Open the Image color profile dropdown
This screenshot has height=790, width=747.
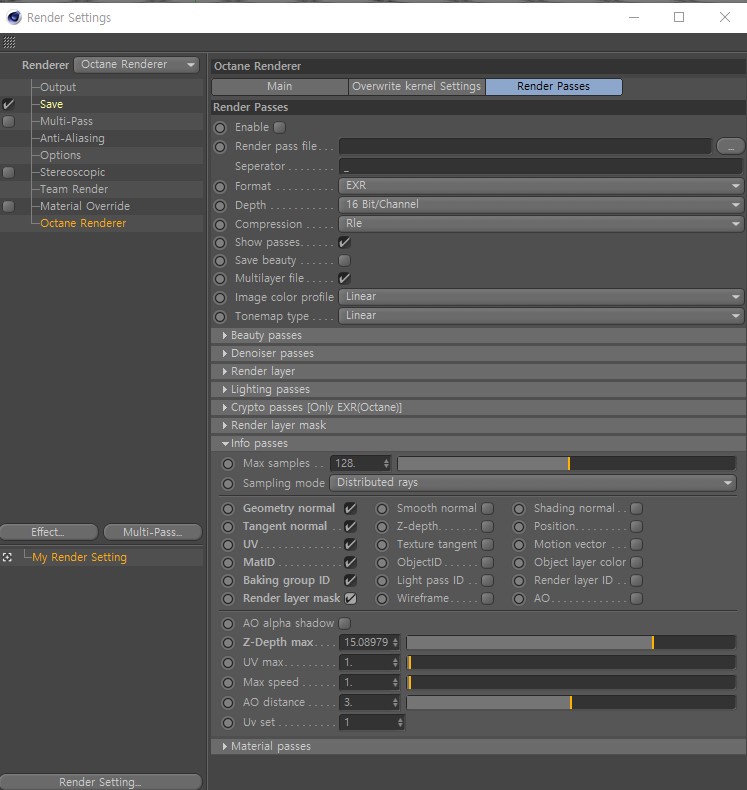point(541,297)
